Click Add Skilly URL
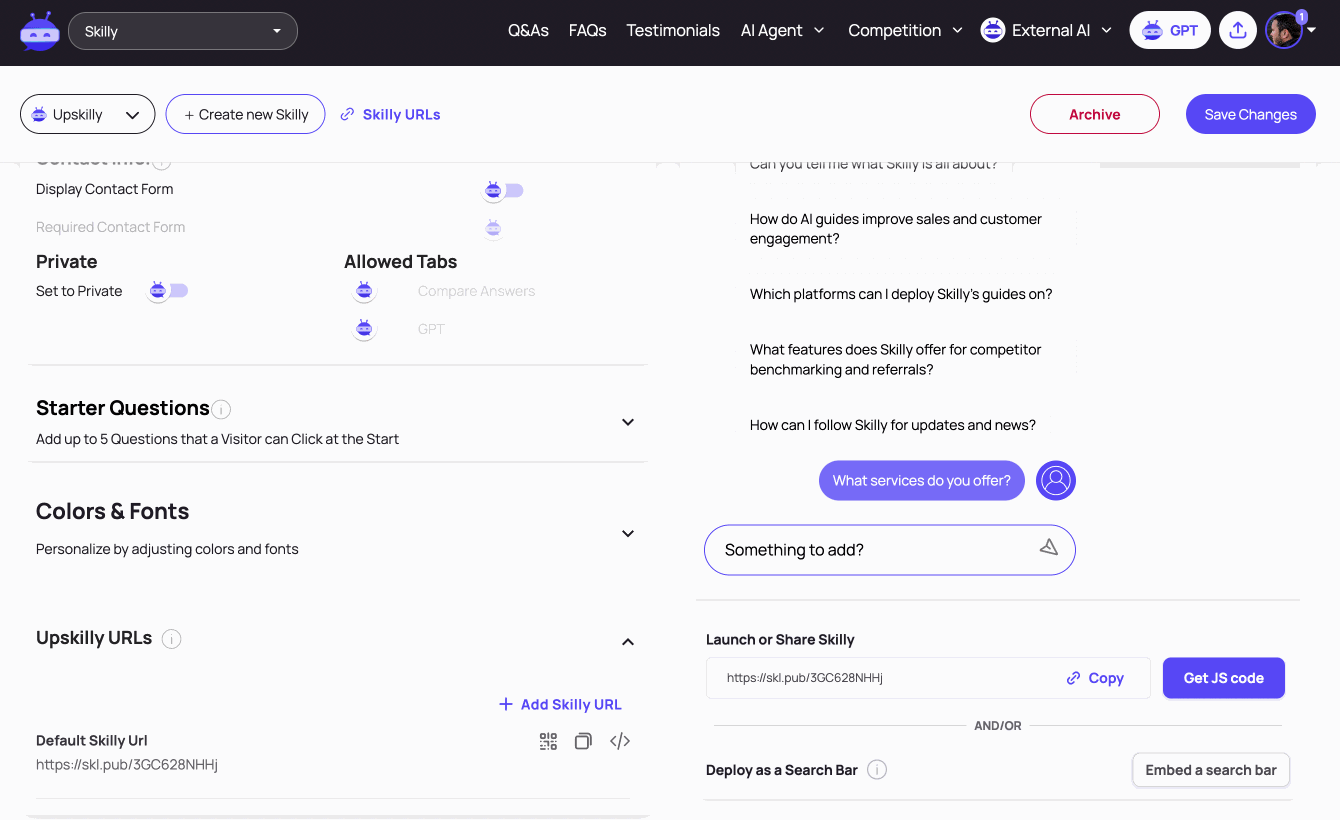The height and width of the screenshot is (820, 1340). click(560, 704)
